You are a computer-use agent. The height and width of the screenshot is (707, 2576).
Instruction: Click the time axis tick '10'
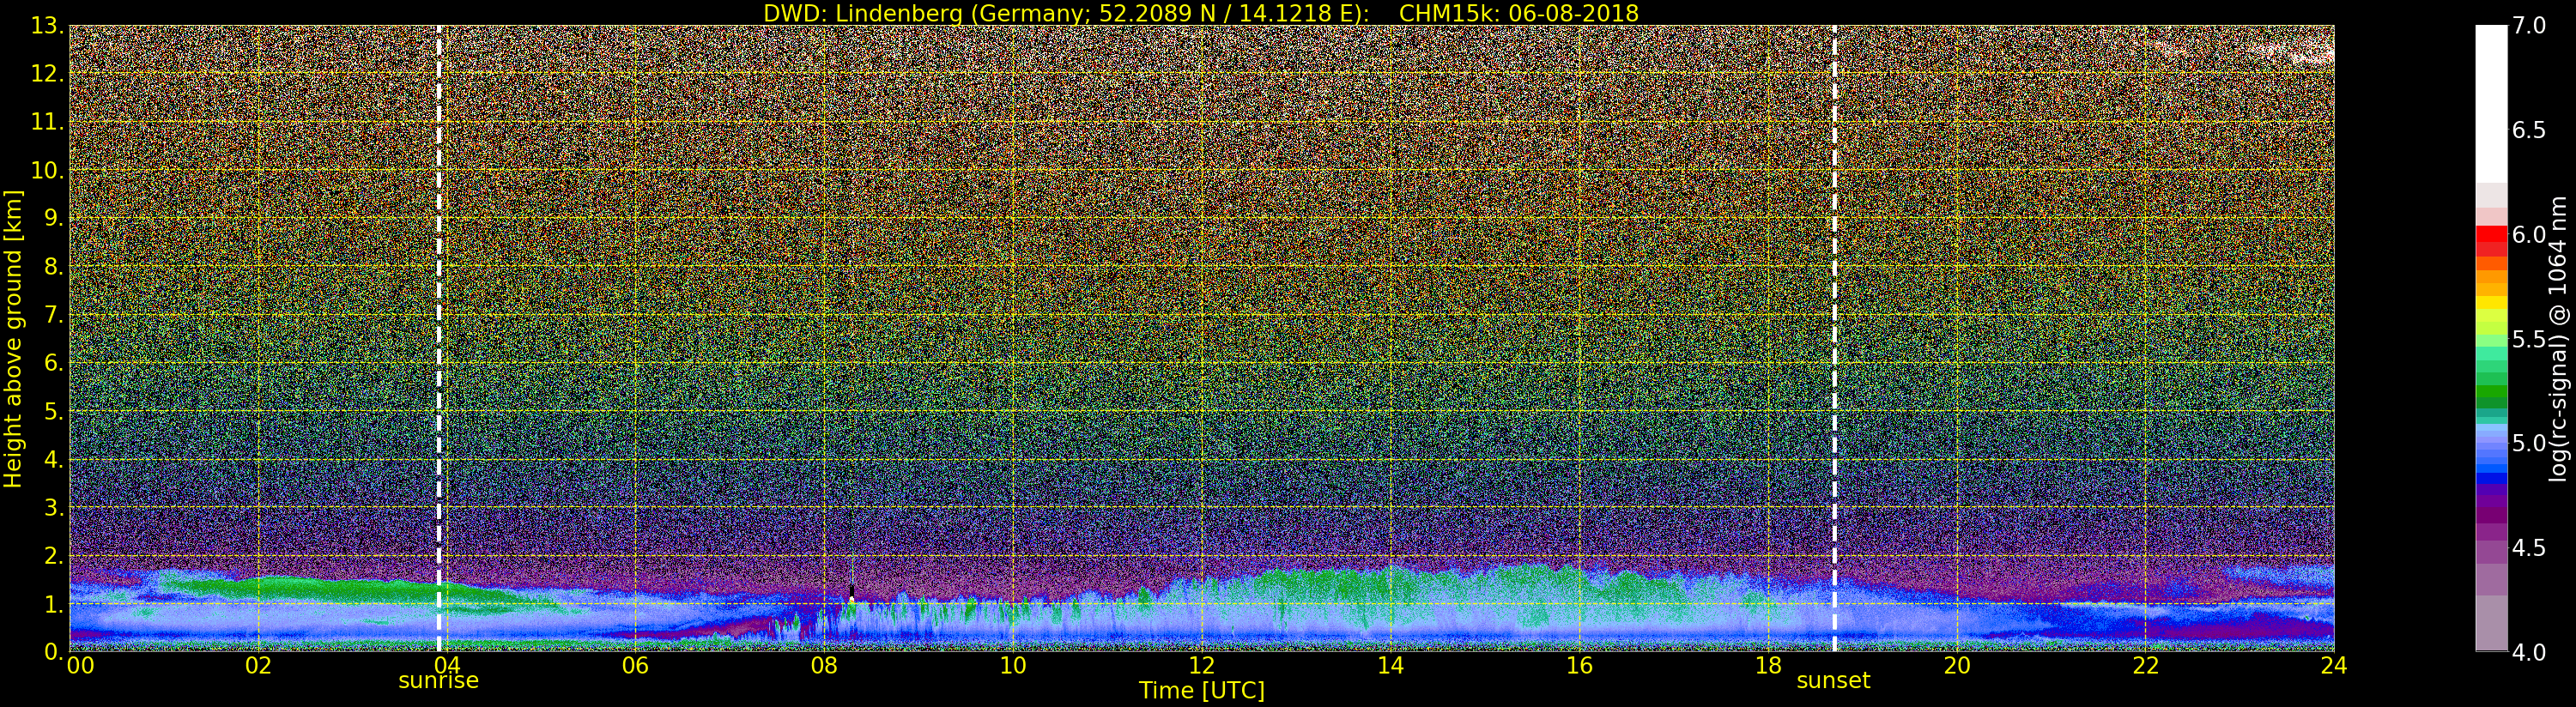pyautogui.click(x=1013, y=666)
